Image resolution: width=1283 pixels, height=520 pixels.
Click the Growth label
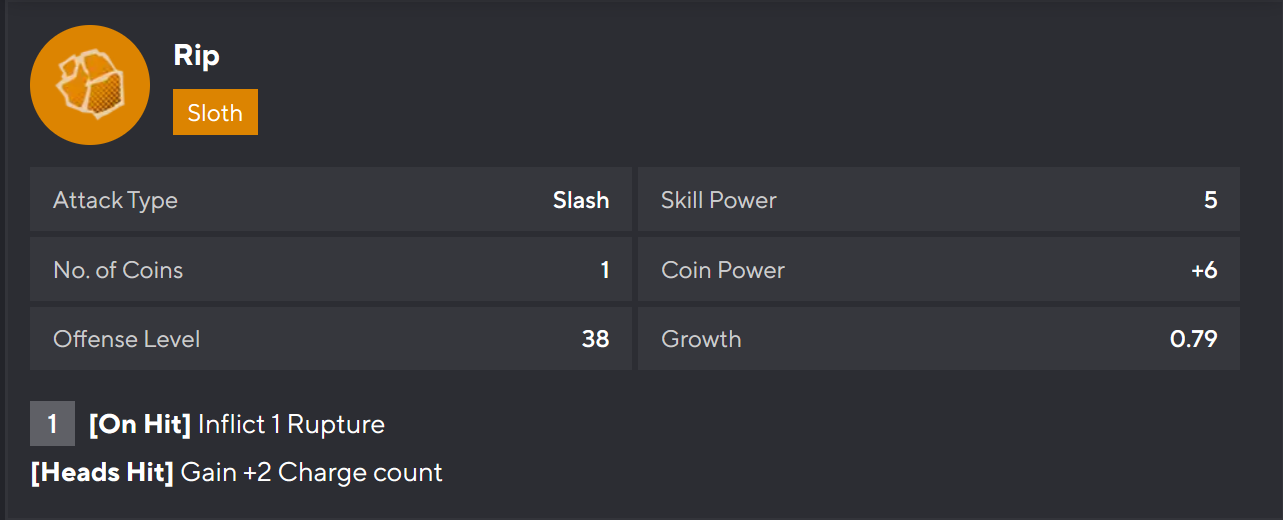tap(701, 339)
